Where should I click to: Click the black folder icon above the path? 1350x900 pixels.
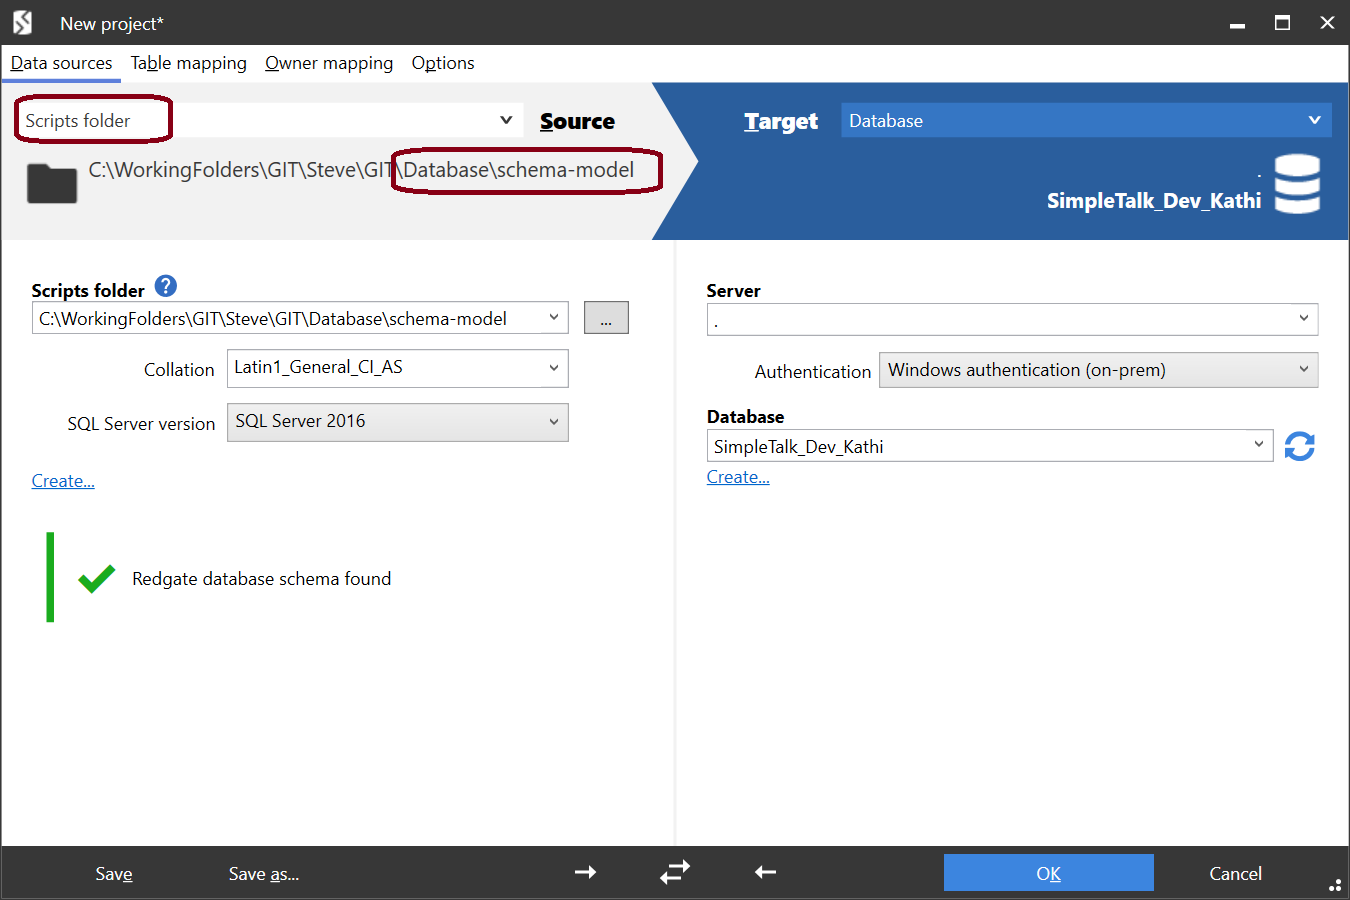pyautogui.click(x=51, y=183)
